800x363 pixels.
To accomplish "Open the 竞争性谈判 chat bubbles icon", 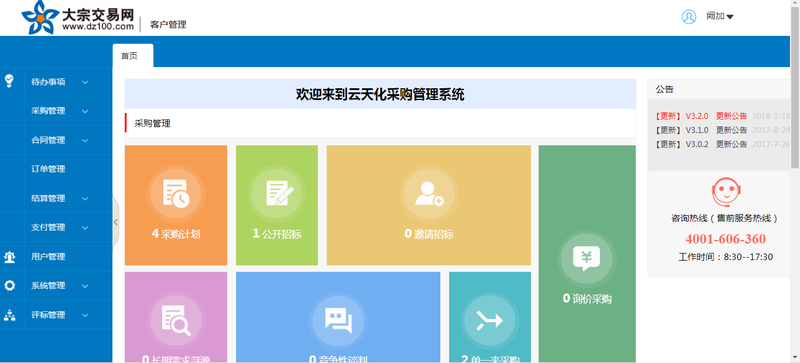I will [338, 321].
